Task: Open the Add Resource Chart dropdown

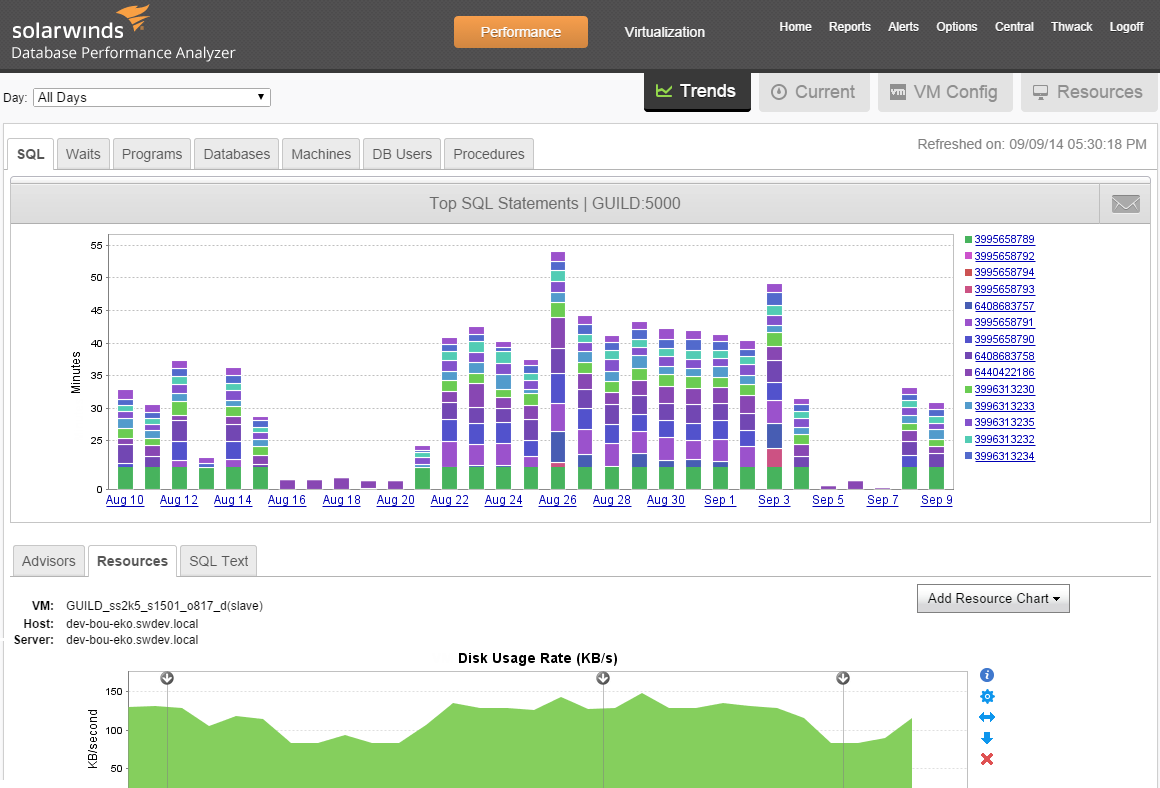Action: (x=993, y=599)
